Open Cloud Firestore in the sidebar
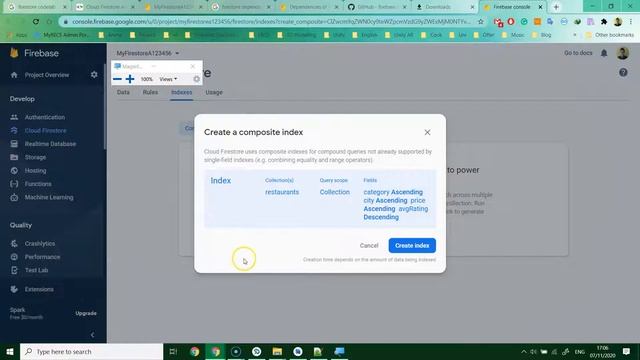640x360 pixels. pyautogui.click(x=45, y=131)
